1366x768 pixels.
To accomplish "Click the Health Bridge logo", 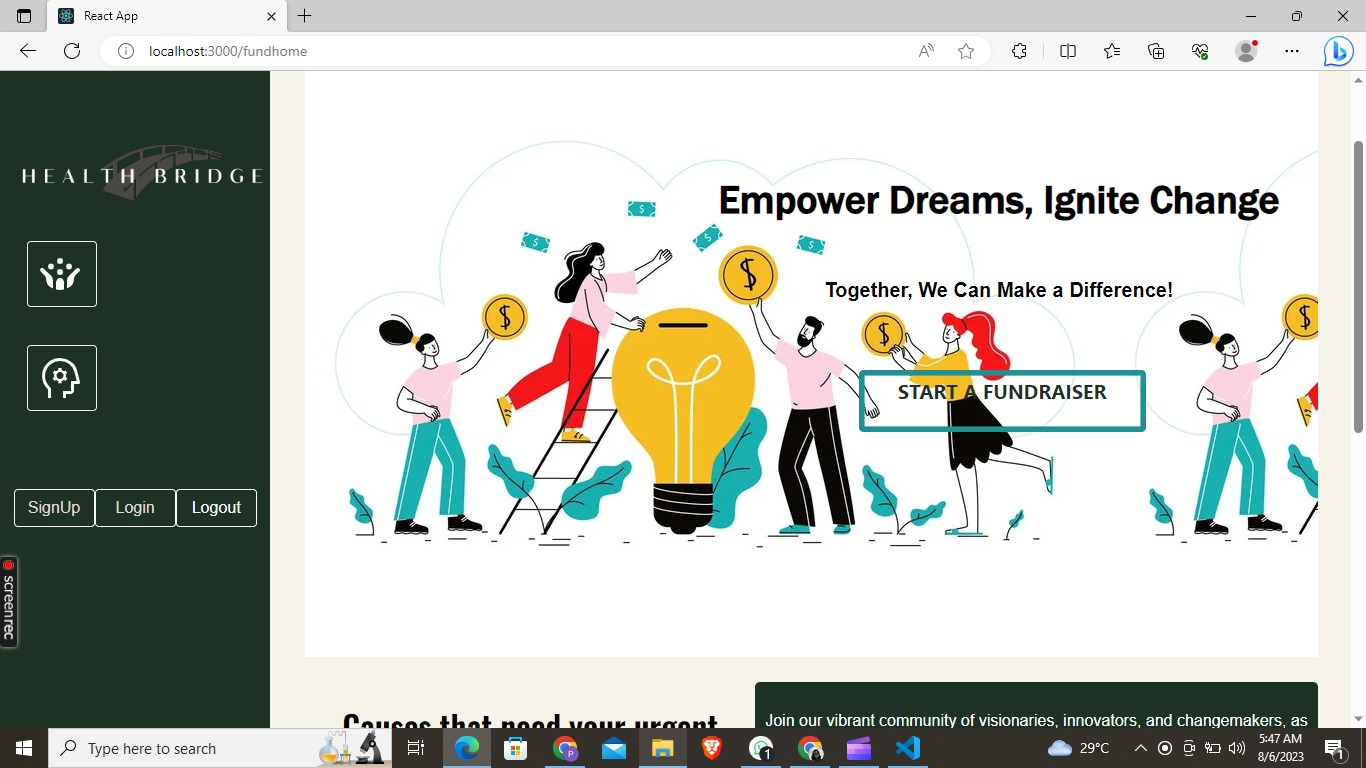I will click(x=142, y=174).
